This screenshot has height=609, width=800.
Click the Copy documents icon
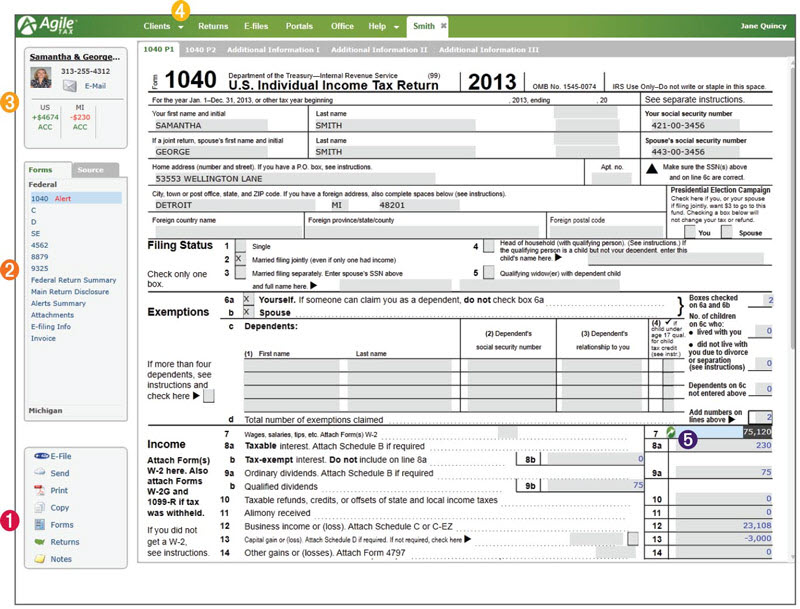tap(40, 508)
